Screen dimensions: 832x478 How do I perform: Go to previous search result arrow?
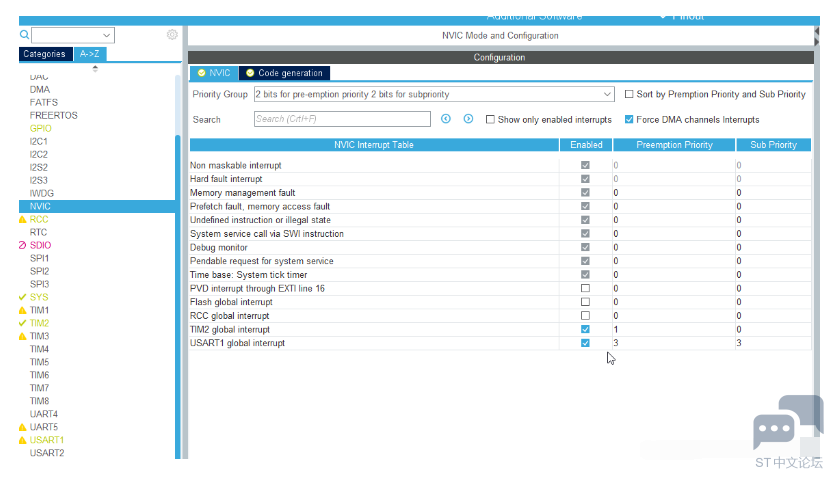pyautogui.click(x=446, y=119)
